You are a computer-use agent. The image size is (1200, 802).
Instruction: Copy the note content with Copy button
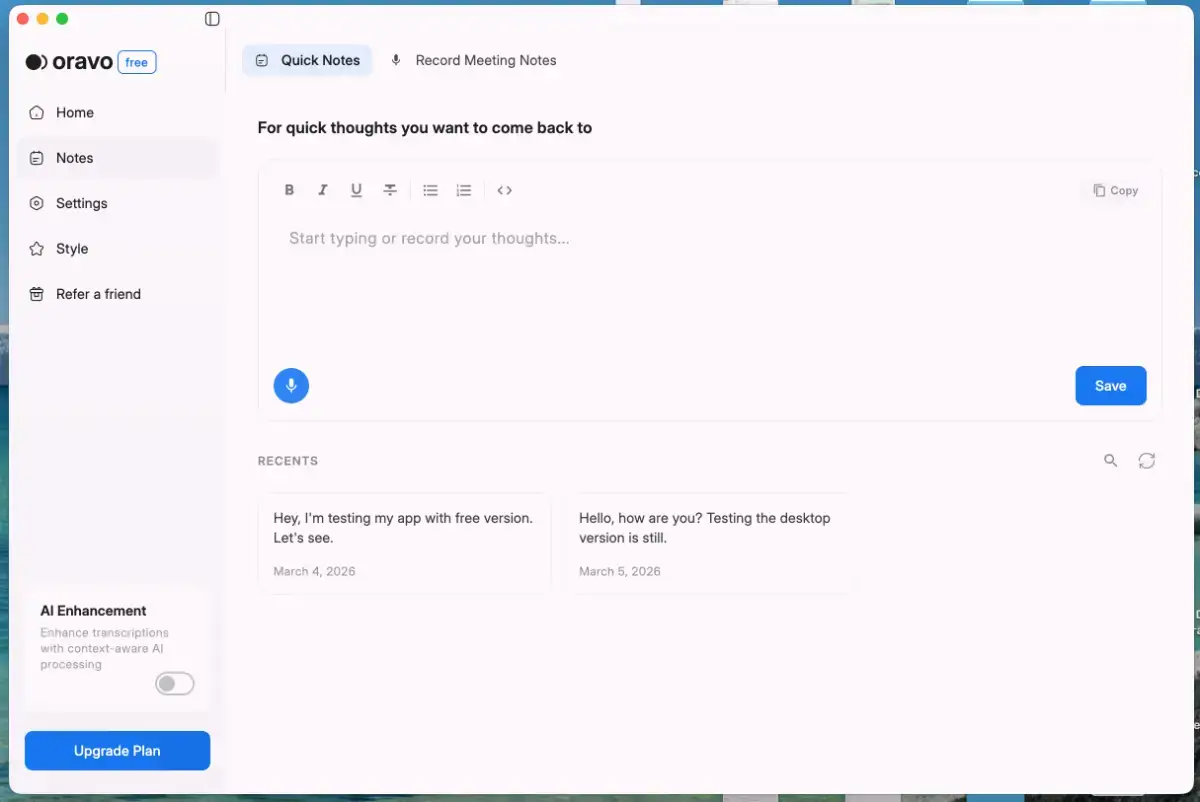(1115, 190)
